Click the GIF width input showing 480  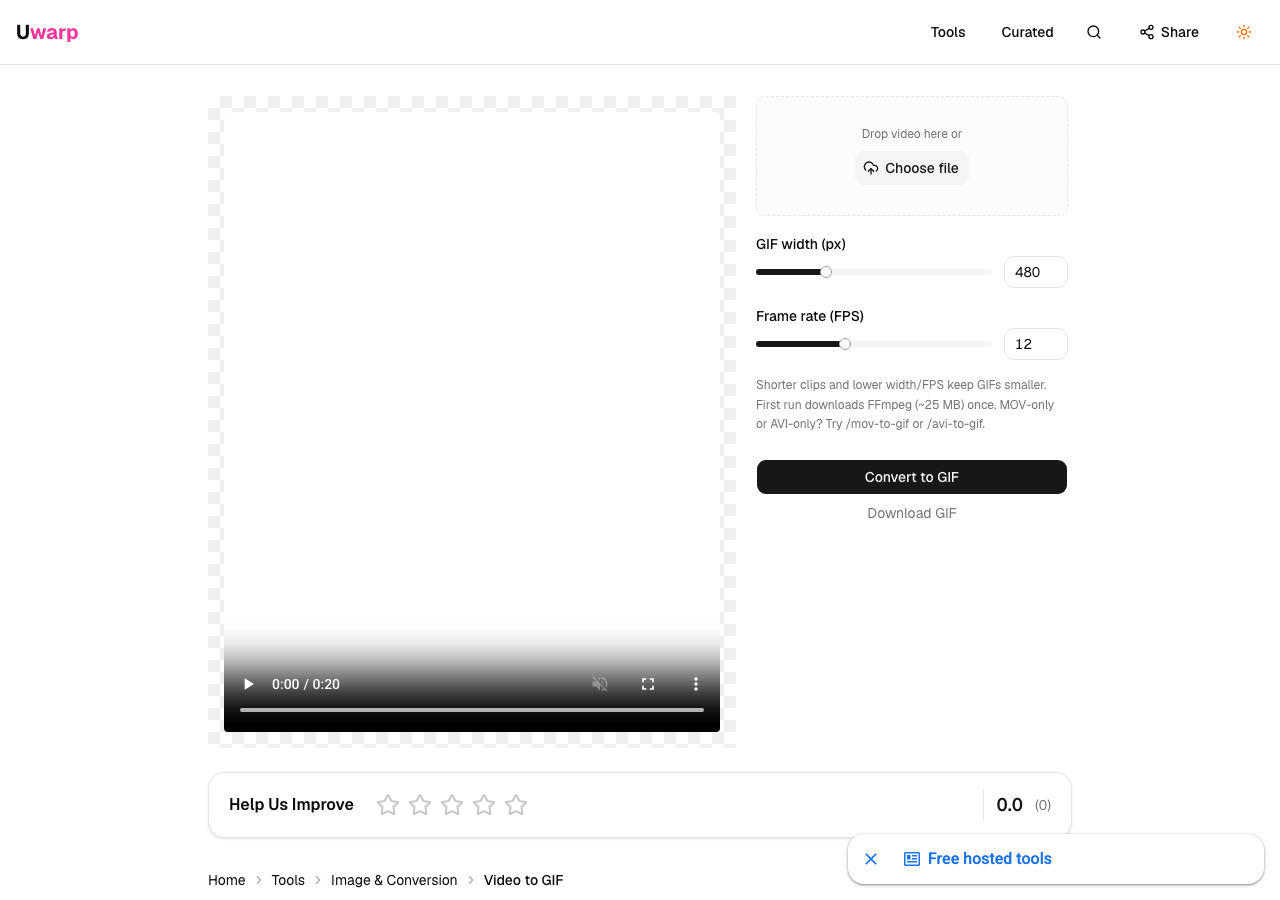click(x=1036, y=272)
